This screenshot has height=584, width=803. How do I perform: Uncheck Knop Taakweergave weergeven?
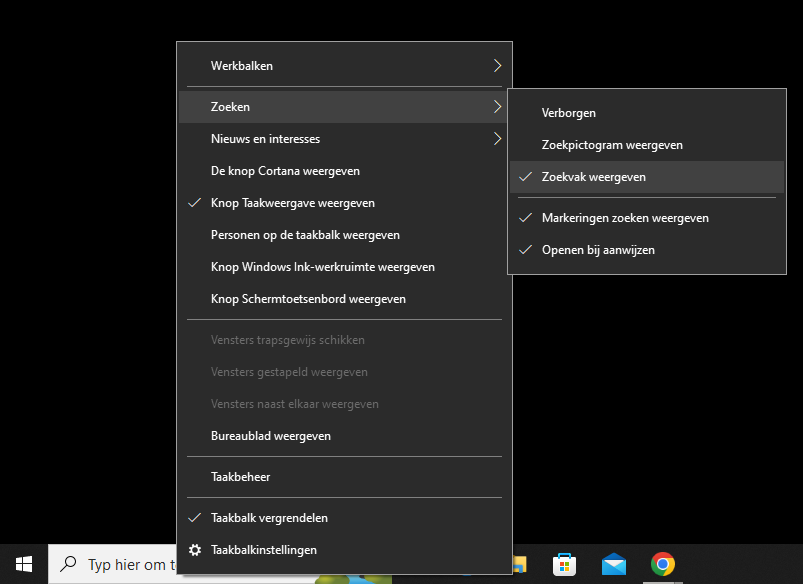click(x=344, y=203)
